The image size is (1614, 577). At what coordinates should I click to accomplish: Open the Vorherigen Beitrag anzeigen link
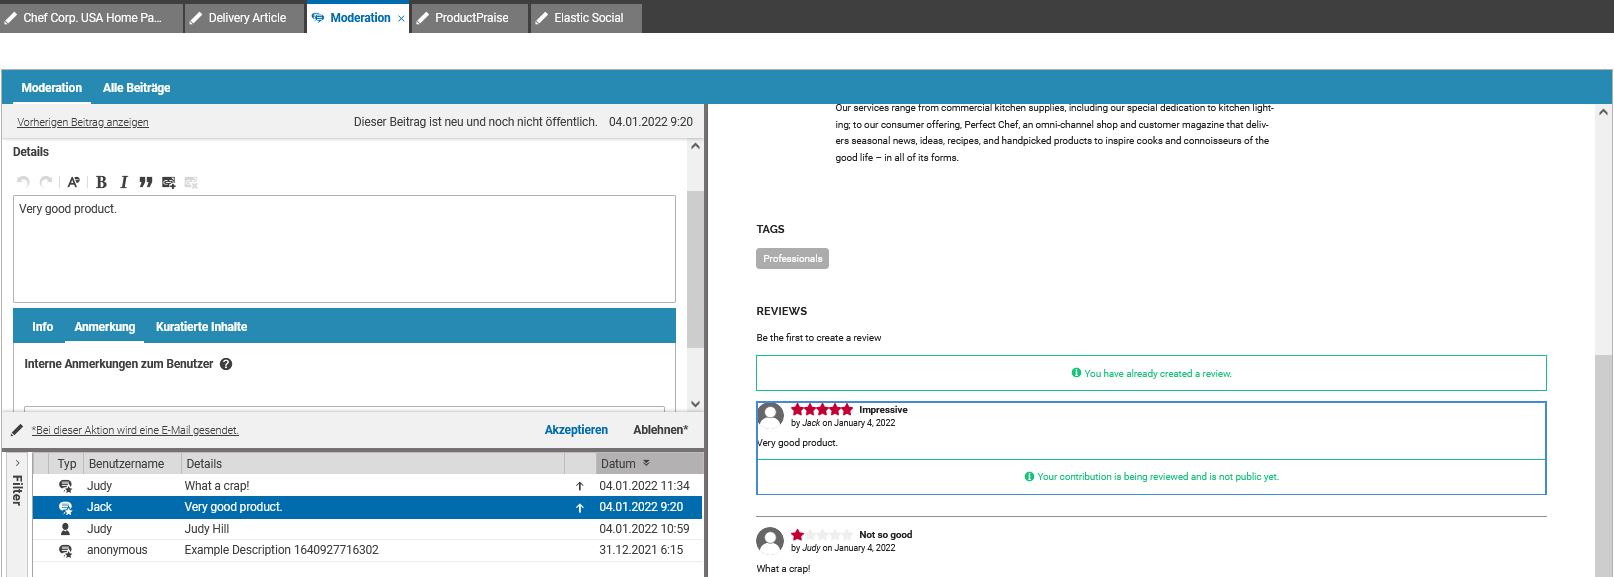tap(83, 122)
